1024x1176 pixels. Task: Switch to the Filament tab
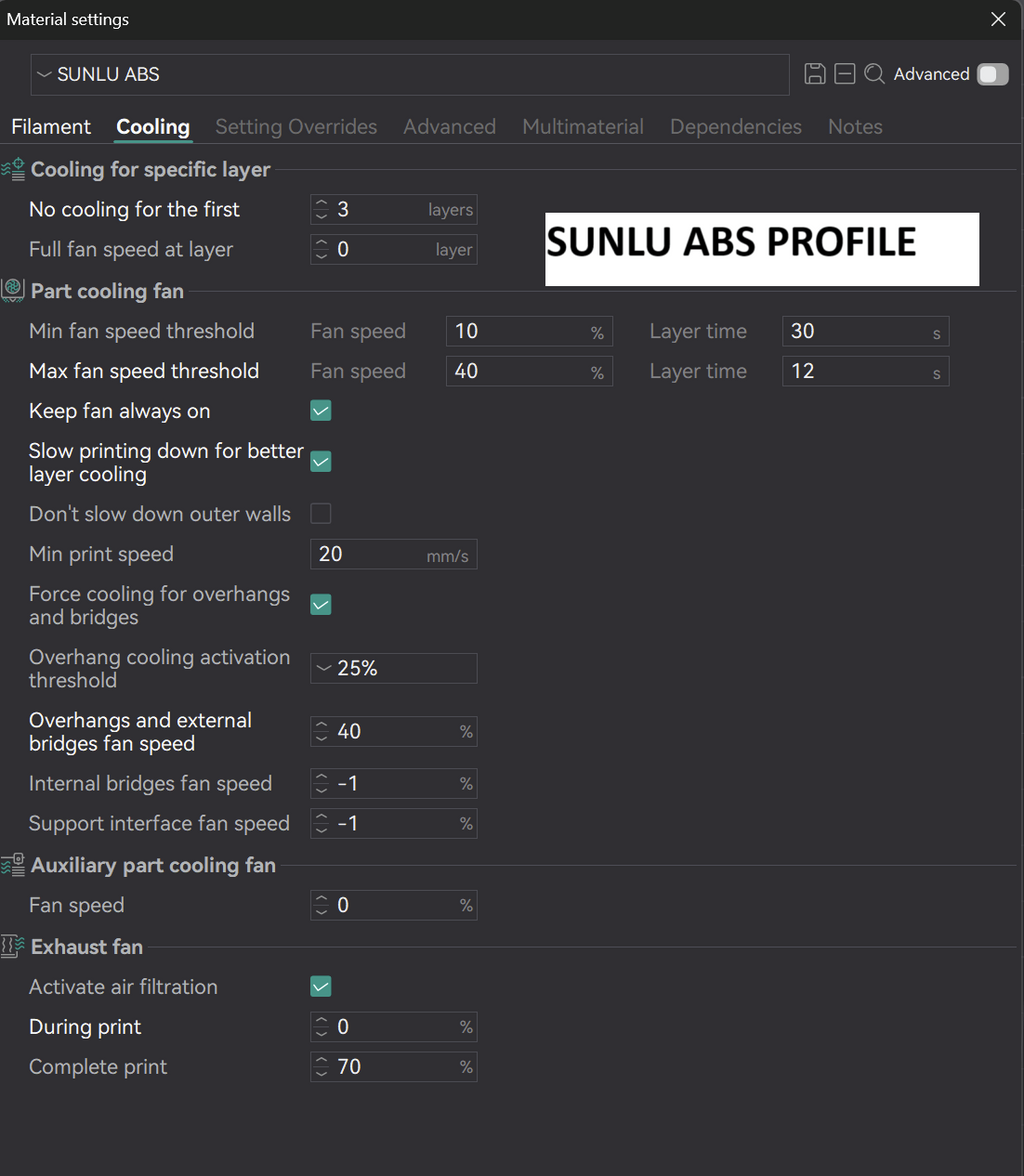(51, 127)
